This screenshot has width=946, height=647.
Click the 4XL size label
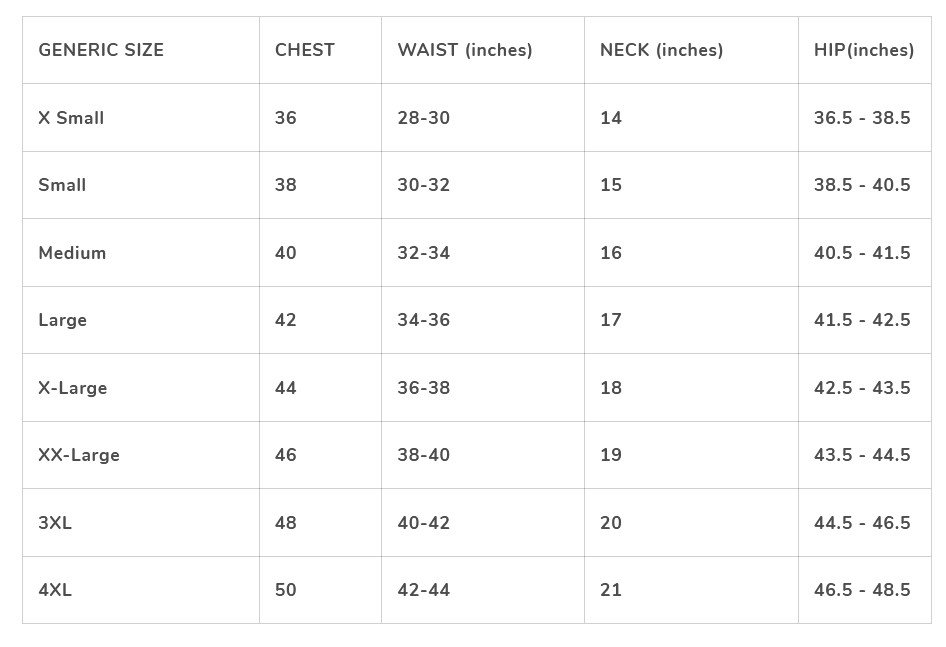(54, 590)
